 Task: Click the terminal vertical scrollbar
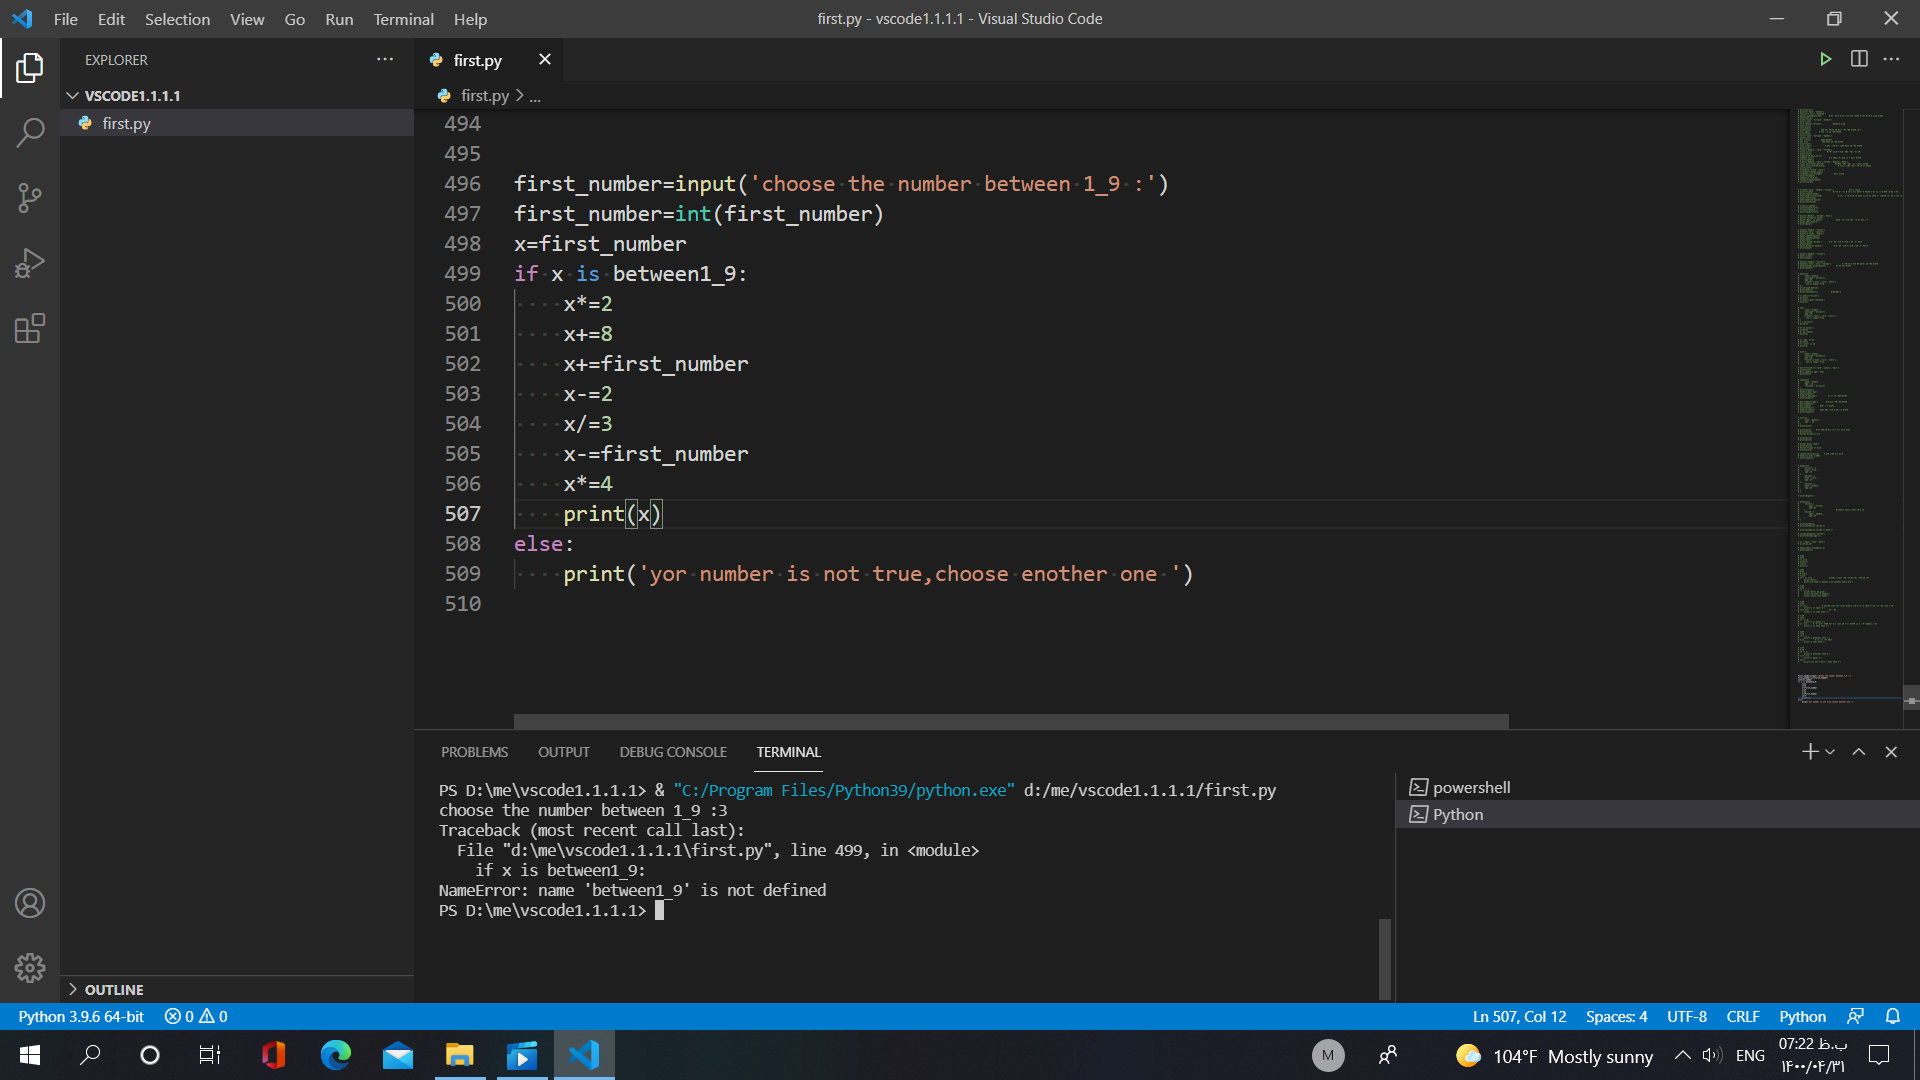coord(1385,958)
